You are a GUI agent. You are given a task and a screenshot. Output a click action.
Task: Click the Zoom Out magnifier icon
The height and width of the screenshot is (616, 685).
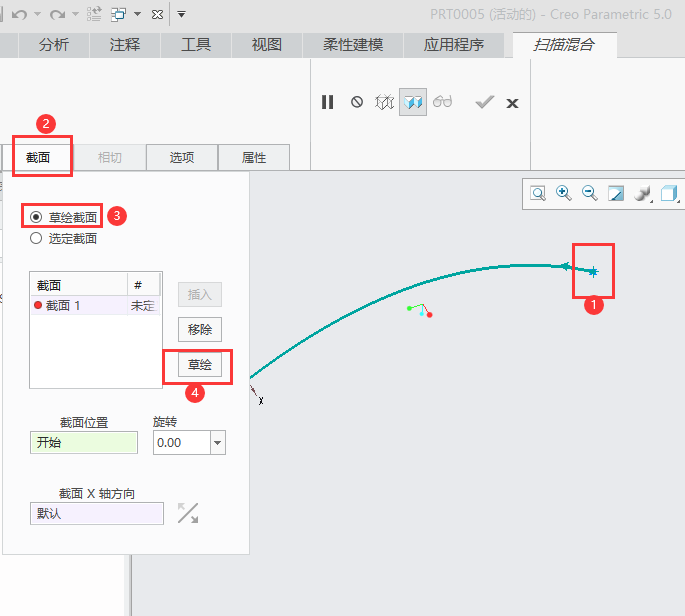pos(590,193)
